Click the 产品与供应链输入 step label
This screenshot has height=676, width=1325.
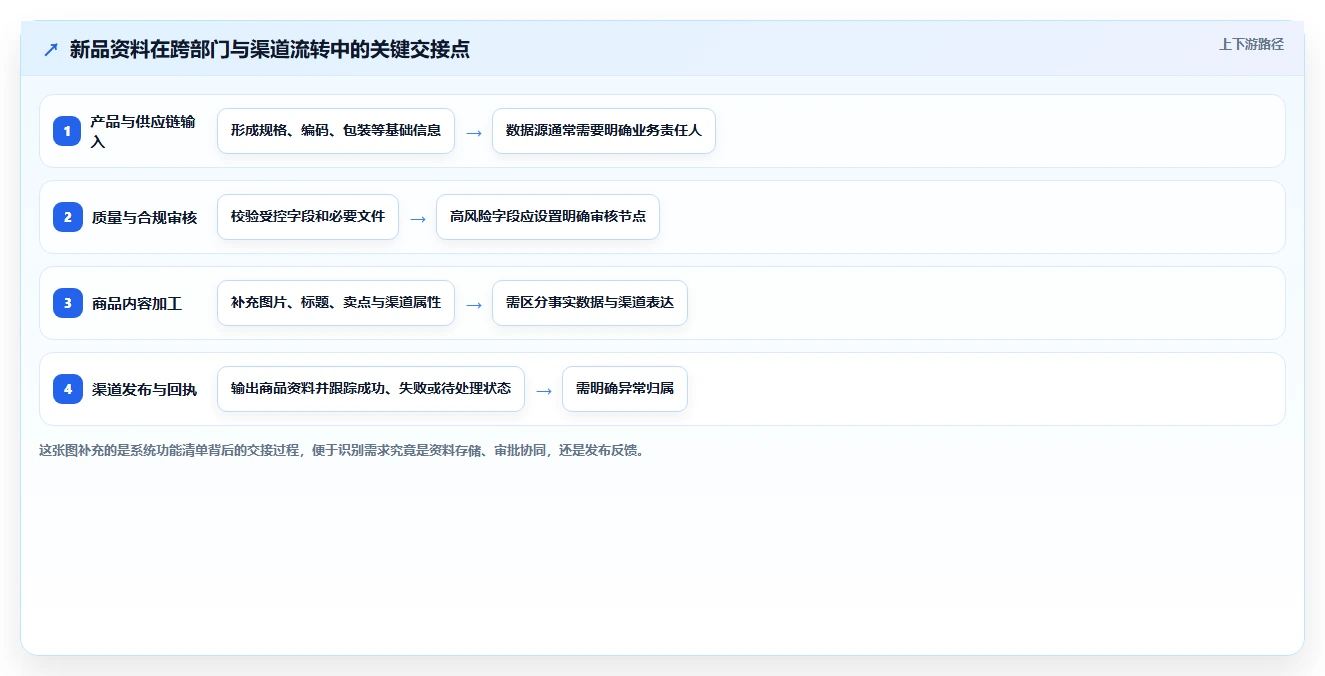click(x=143, y=131)
